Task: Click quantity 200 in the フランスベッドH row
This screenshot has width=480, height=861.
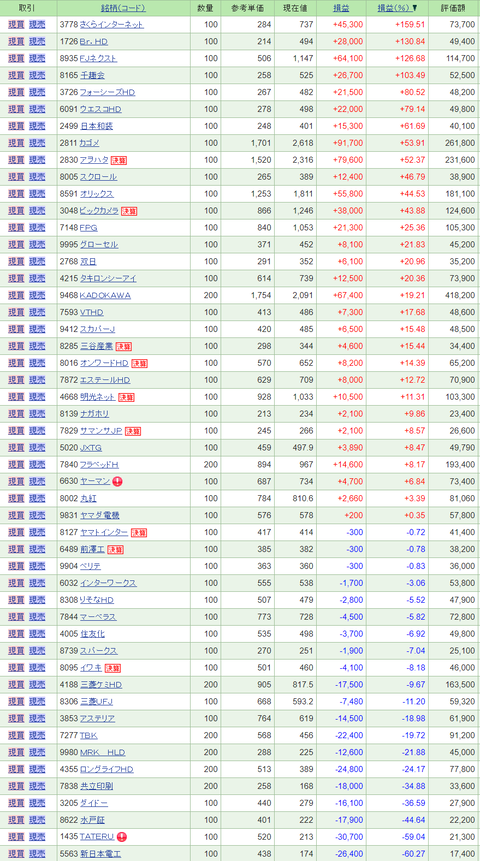Action: 210,465
